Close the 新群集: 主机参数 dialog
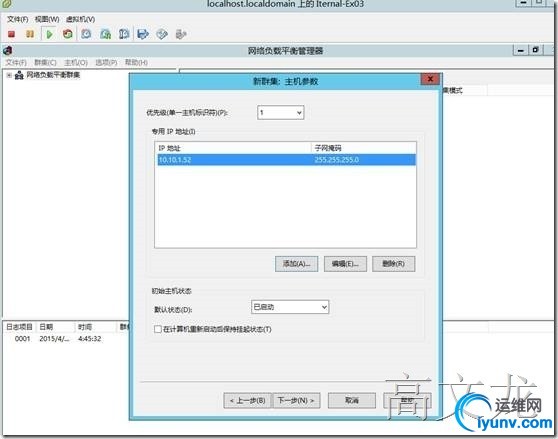This screenshot has width=558, height=439. [x=430, y=79]
